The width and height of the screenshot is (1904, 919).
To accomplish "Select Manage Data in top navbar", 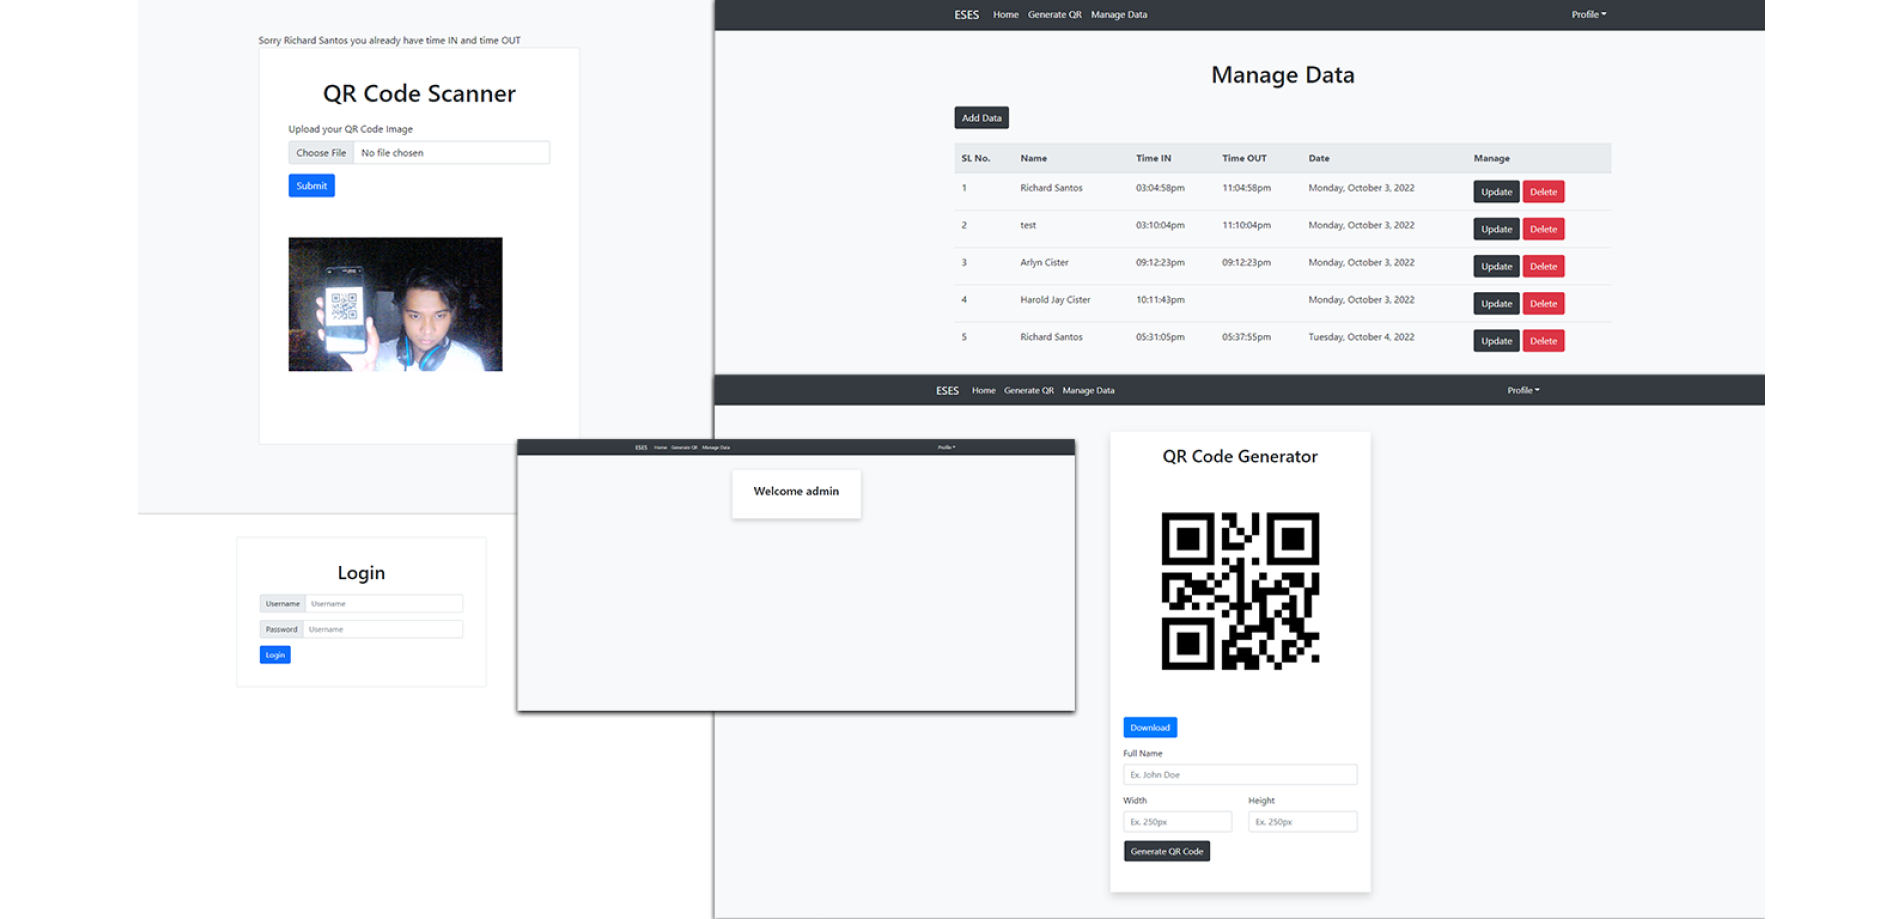I will 1118,15.
